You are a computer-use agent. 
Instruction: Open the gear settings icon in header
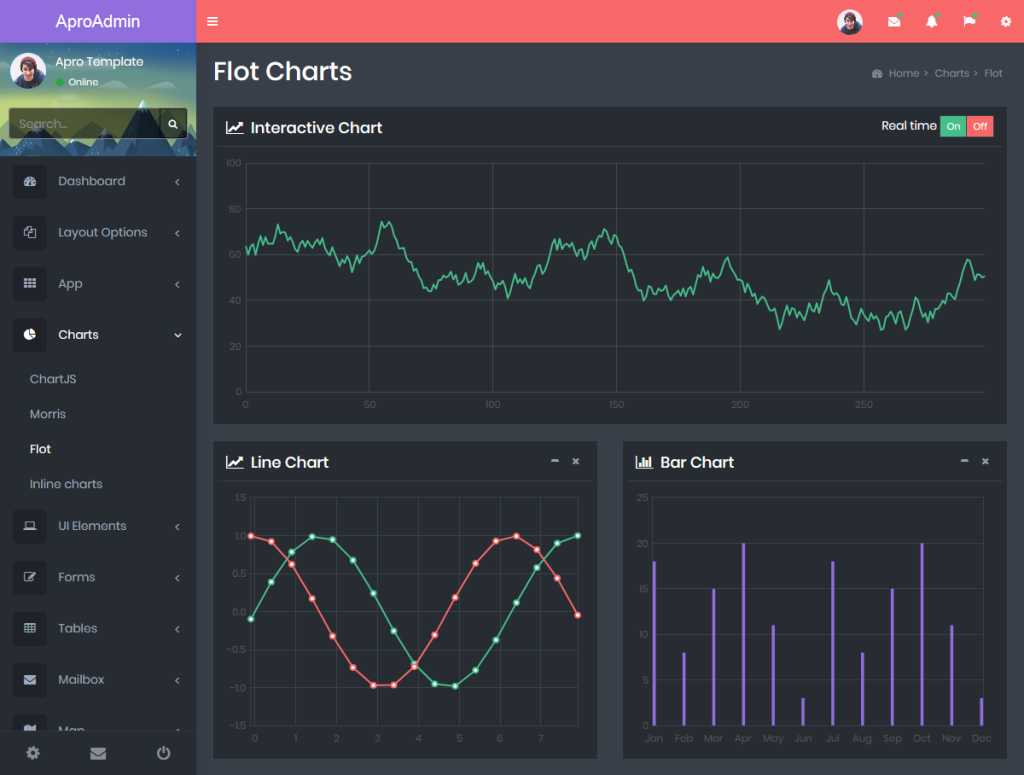coord(1006,22)
